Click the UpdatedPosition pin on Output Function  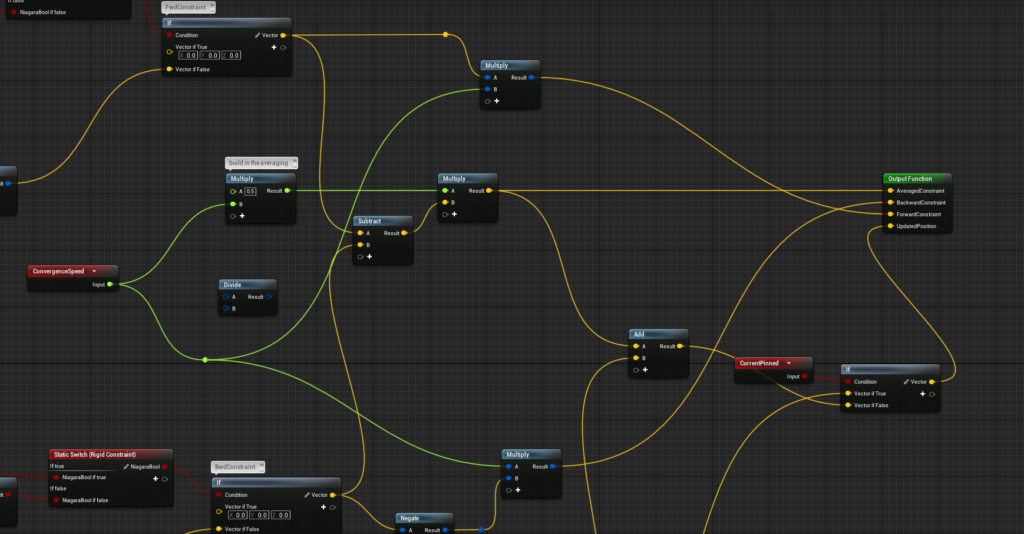[890, 227]
